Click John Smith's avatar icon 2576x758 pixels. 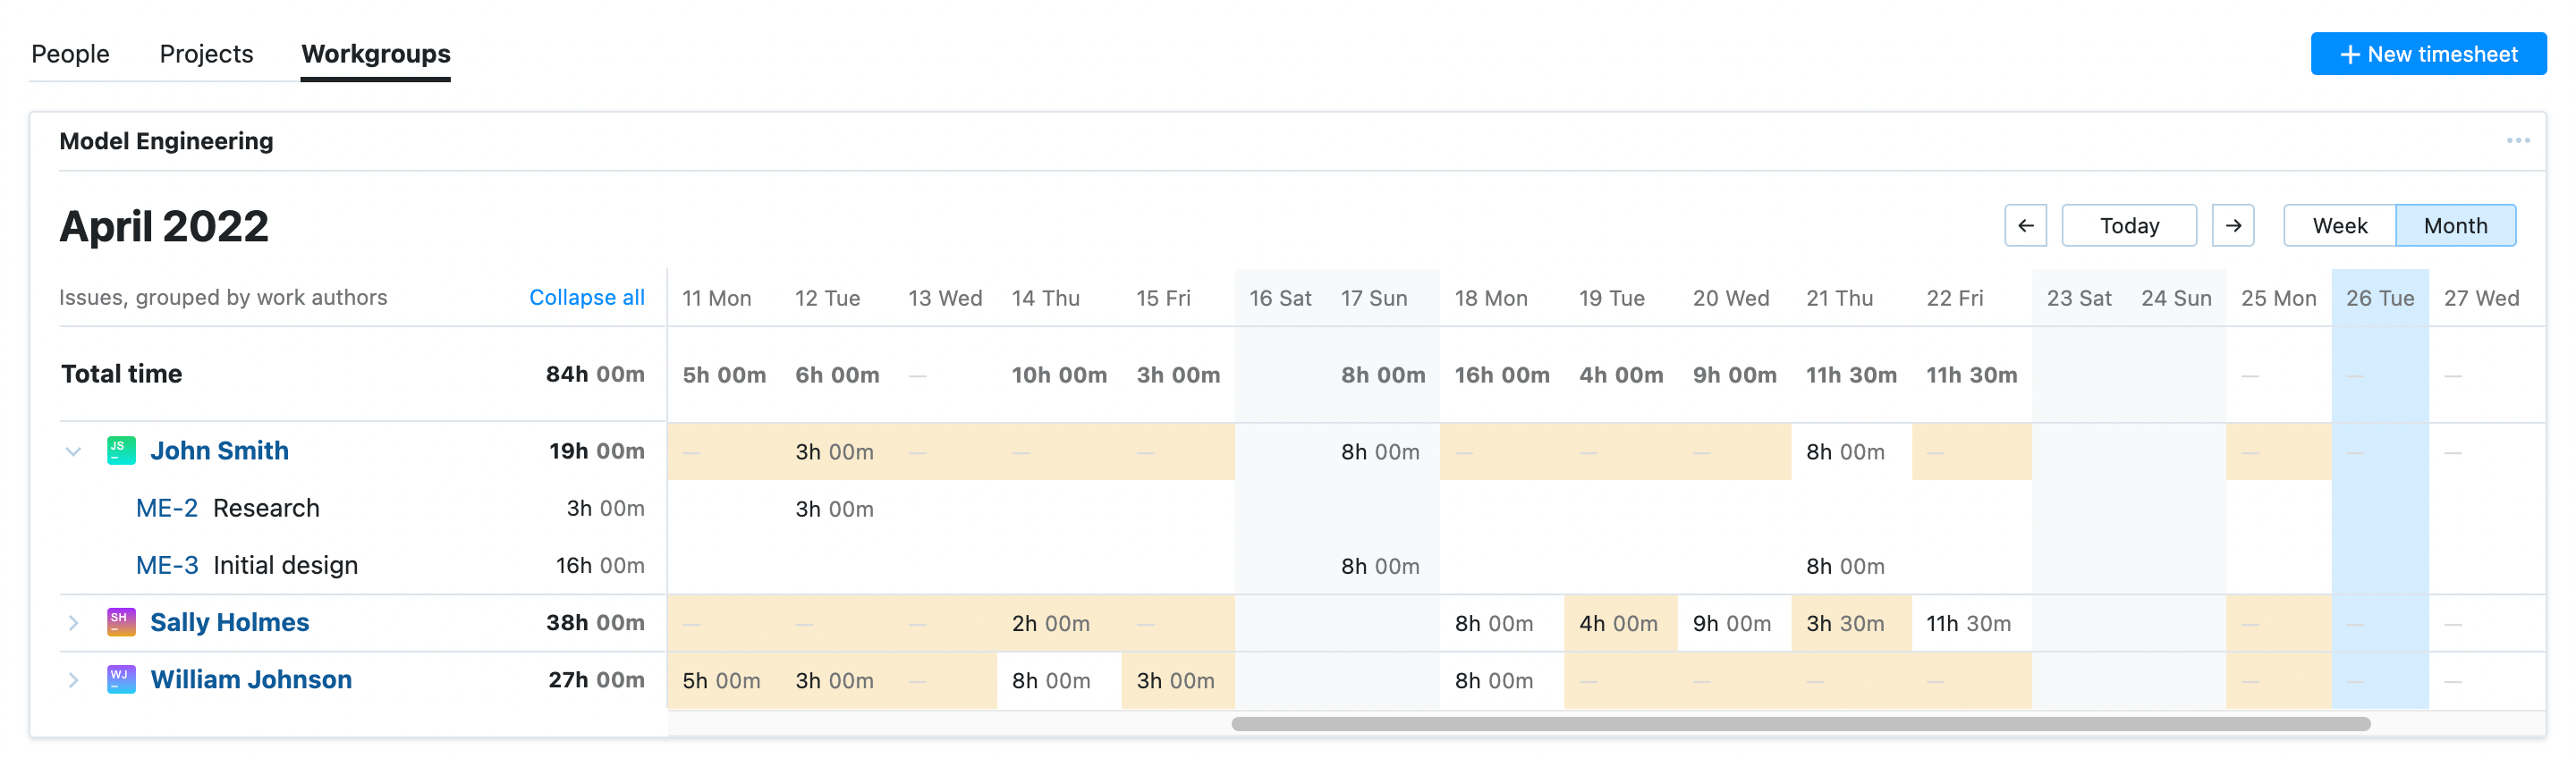(121, 451)
